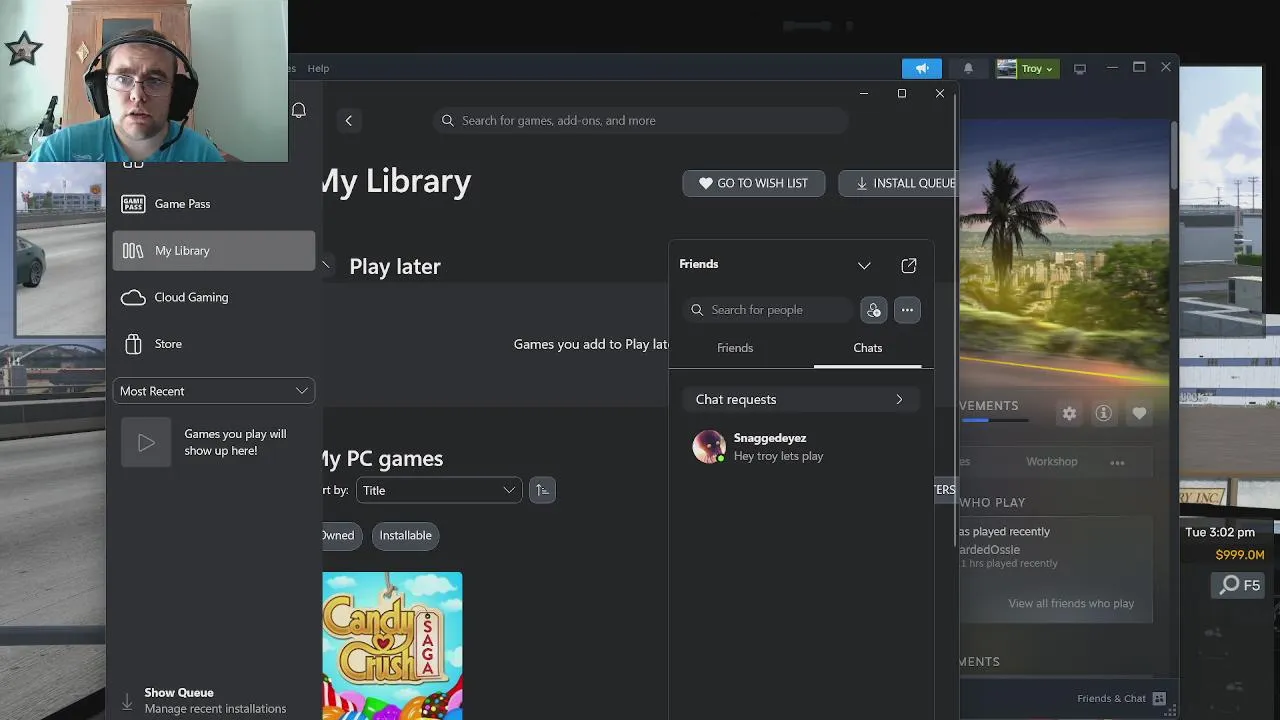1280x720 pixels.
Task: Click GO TO WISH LIST button
Action: [x=753, y=183]
